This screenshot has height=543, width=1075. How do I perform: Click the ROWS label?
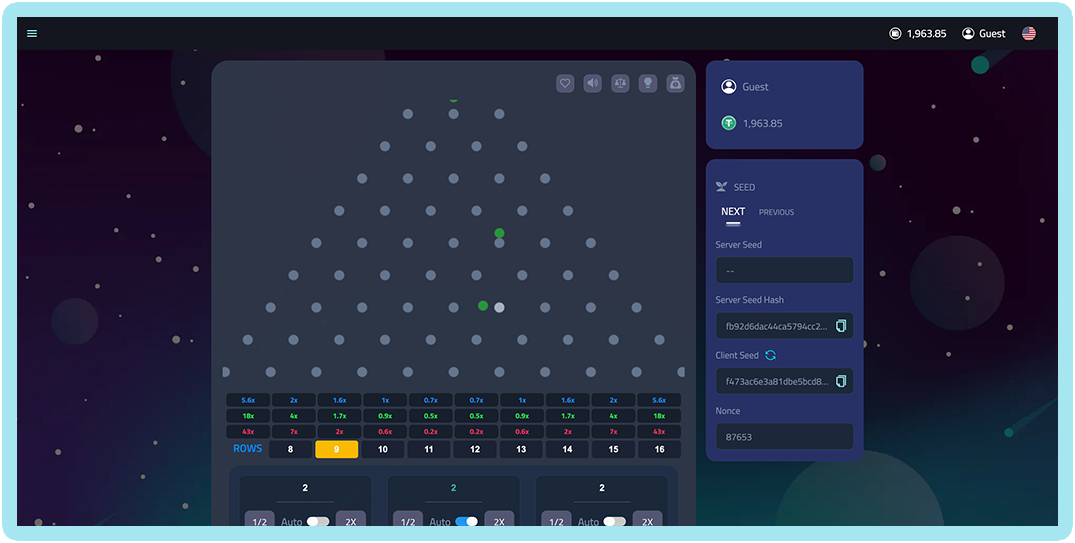click(247, 449)
